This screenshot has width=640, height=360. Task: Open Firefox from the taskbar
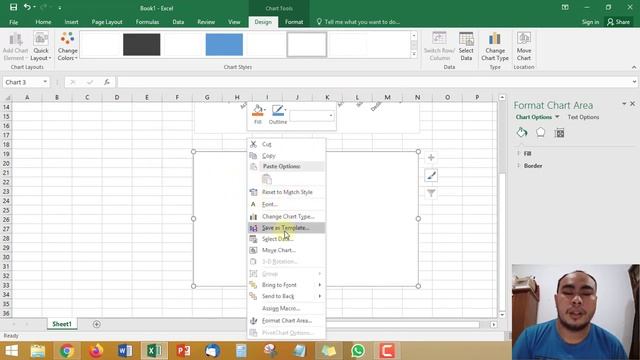click(96, 351)
